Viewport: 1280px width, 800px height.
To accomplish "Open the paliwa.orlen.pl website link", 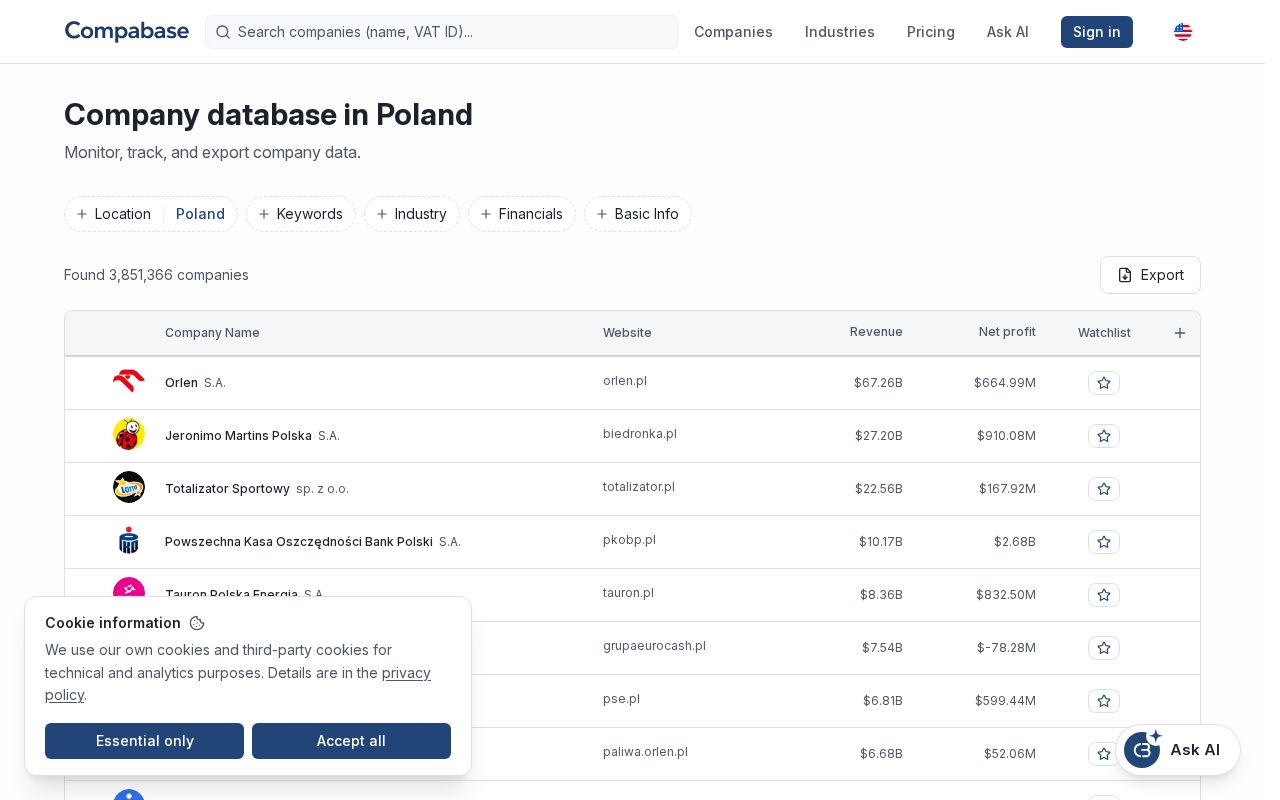I will pos(645,752).
